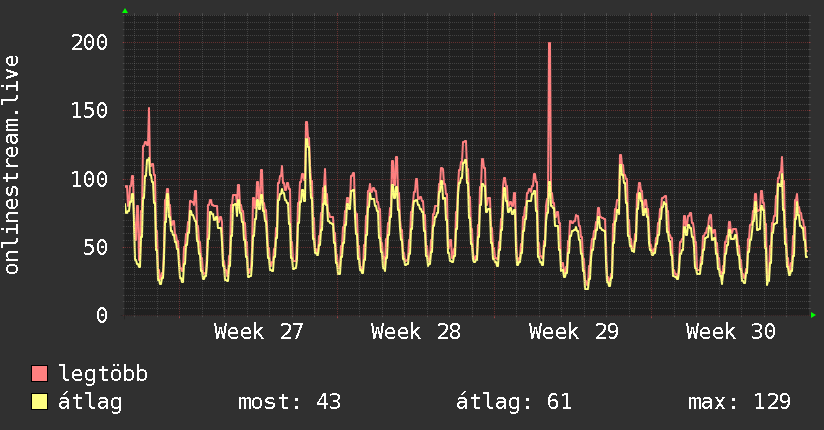Click the 150 y-axis value
Screen dimensions: 824x430
coord(89,110)
